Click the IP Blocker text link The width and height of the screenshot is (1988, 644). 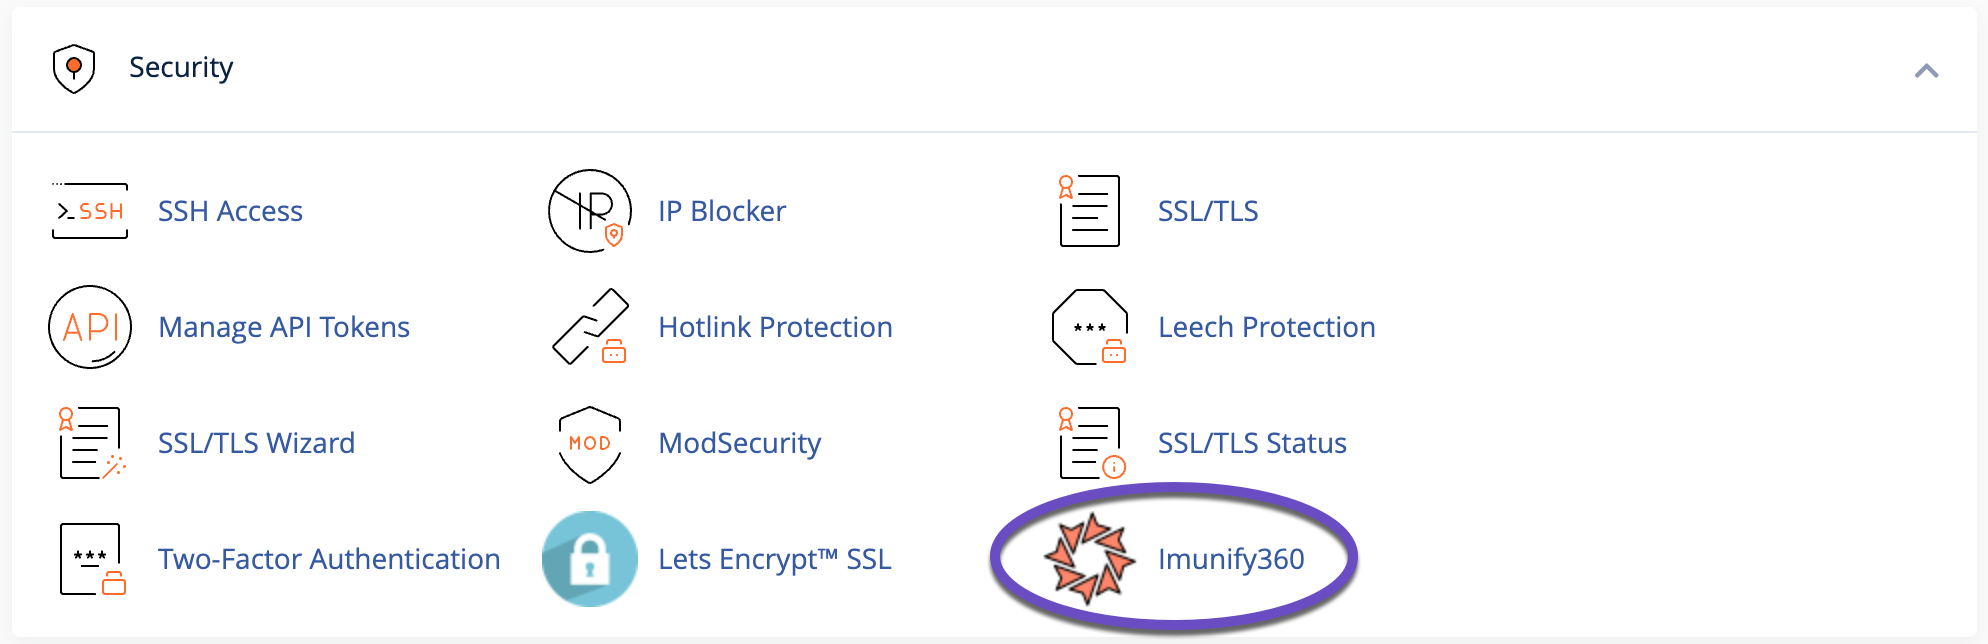pyautogui.click(x=721, y=211)
